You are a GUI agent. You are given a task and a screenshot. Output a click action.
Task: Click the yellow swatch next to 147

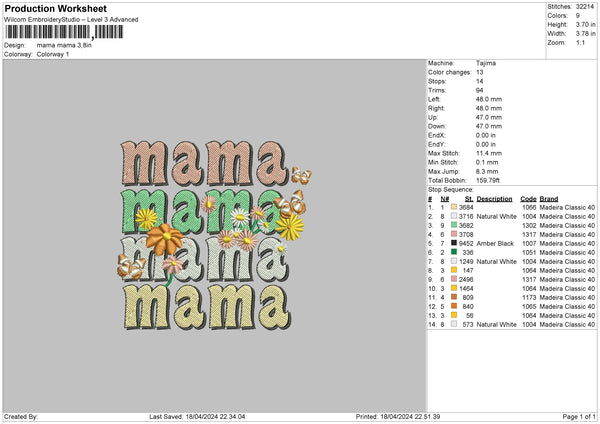[454, 270]
